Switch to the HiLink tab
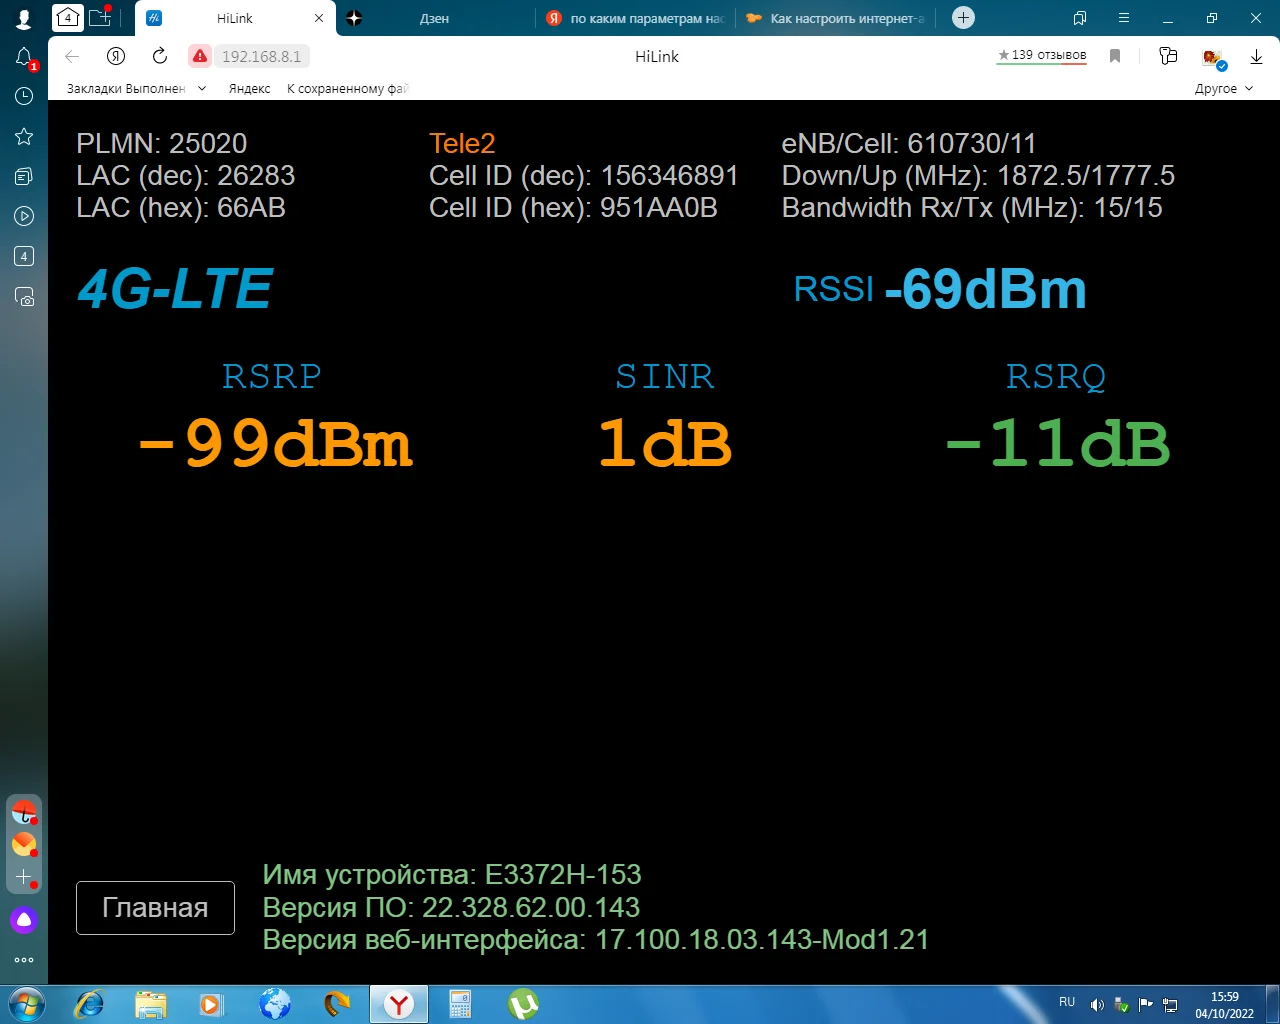Viewport: 1280px width, 1024px height. [x=235, y=18]
